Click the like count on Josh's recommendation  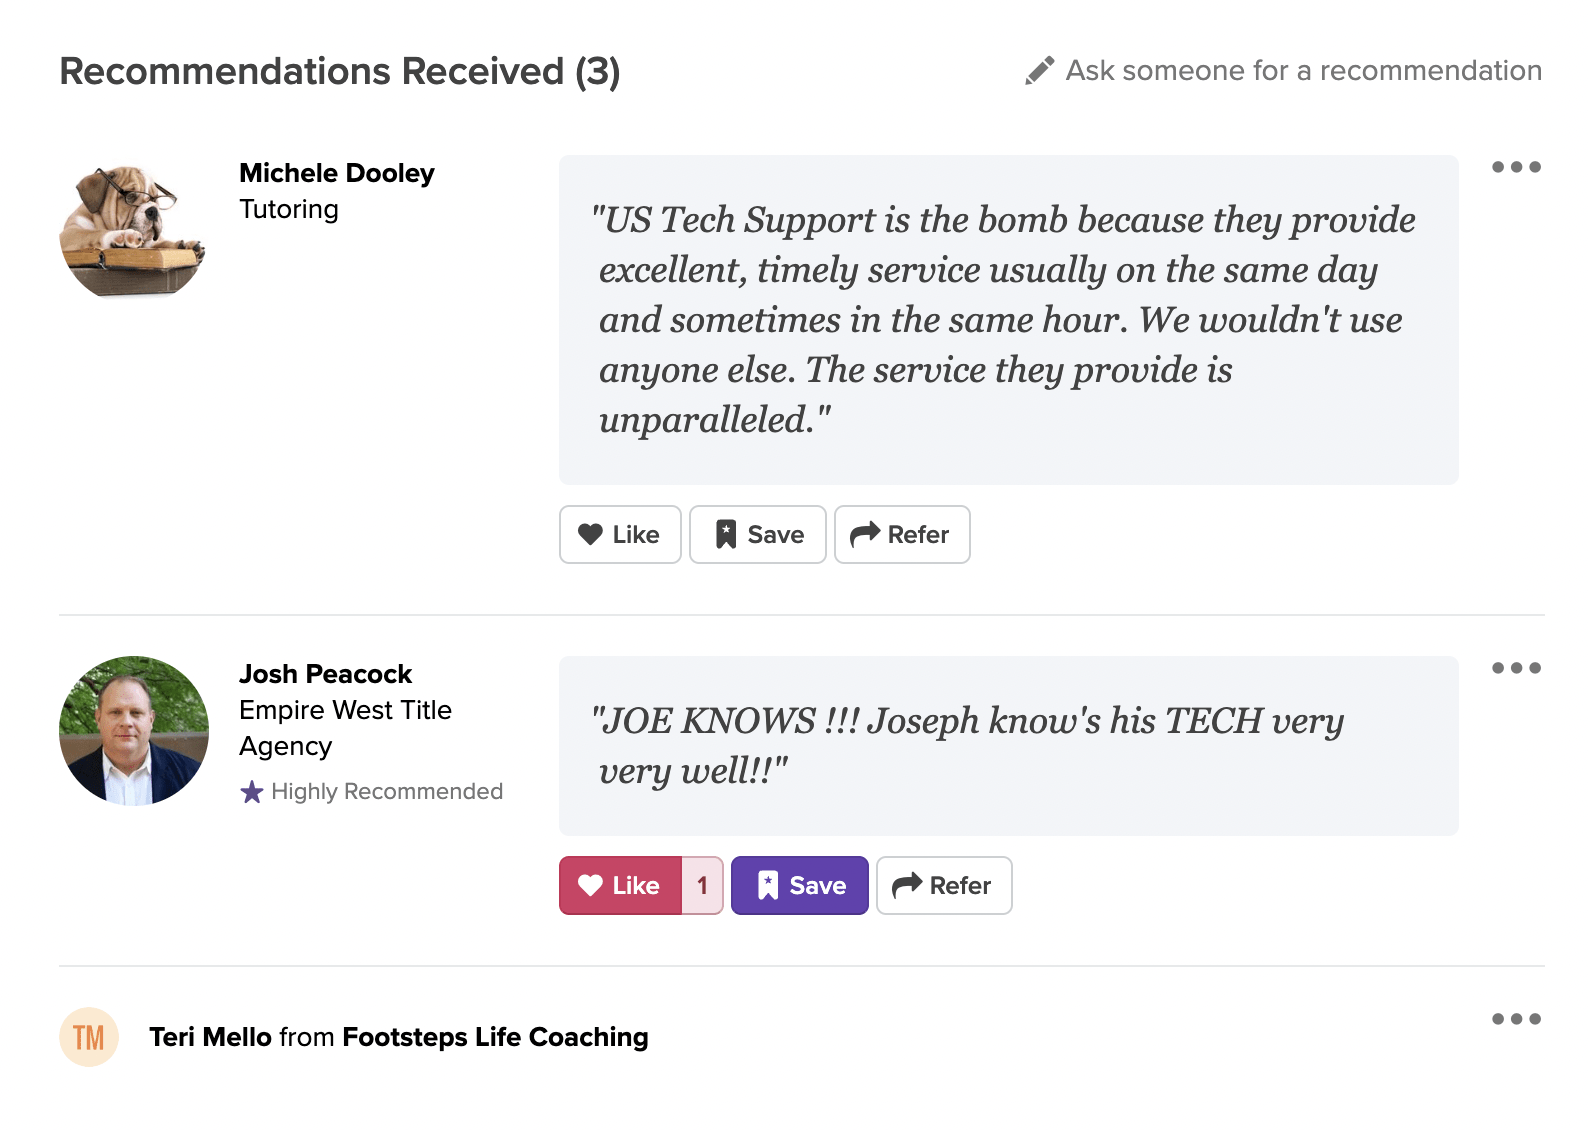702,886
